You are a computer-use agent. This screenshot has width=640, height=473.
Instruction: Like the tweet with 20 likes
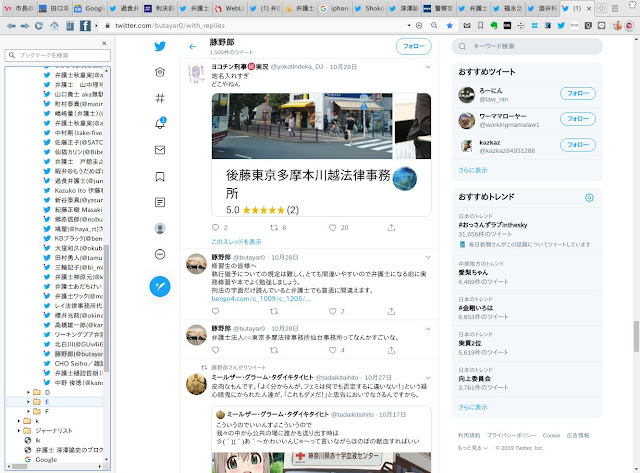point(333,228)
